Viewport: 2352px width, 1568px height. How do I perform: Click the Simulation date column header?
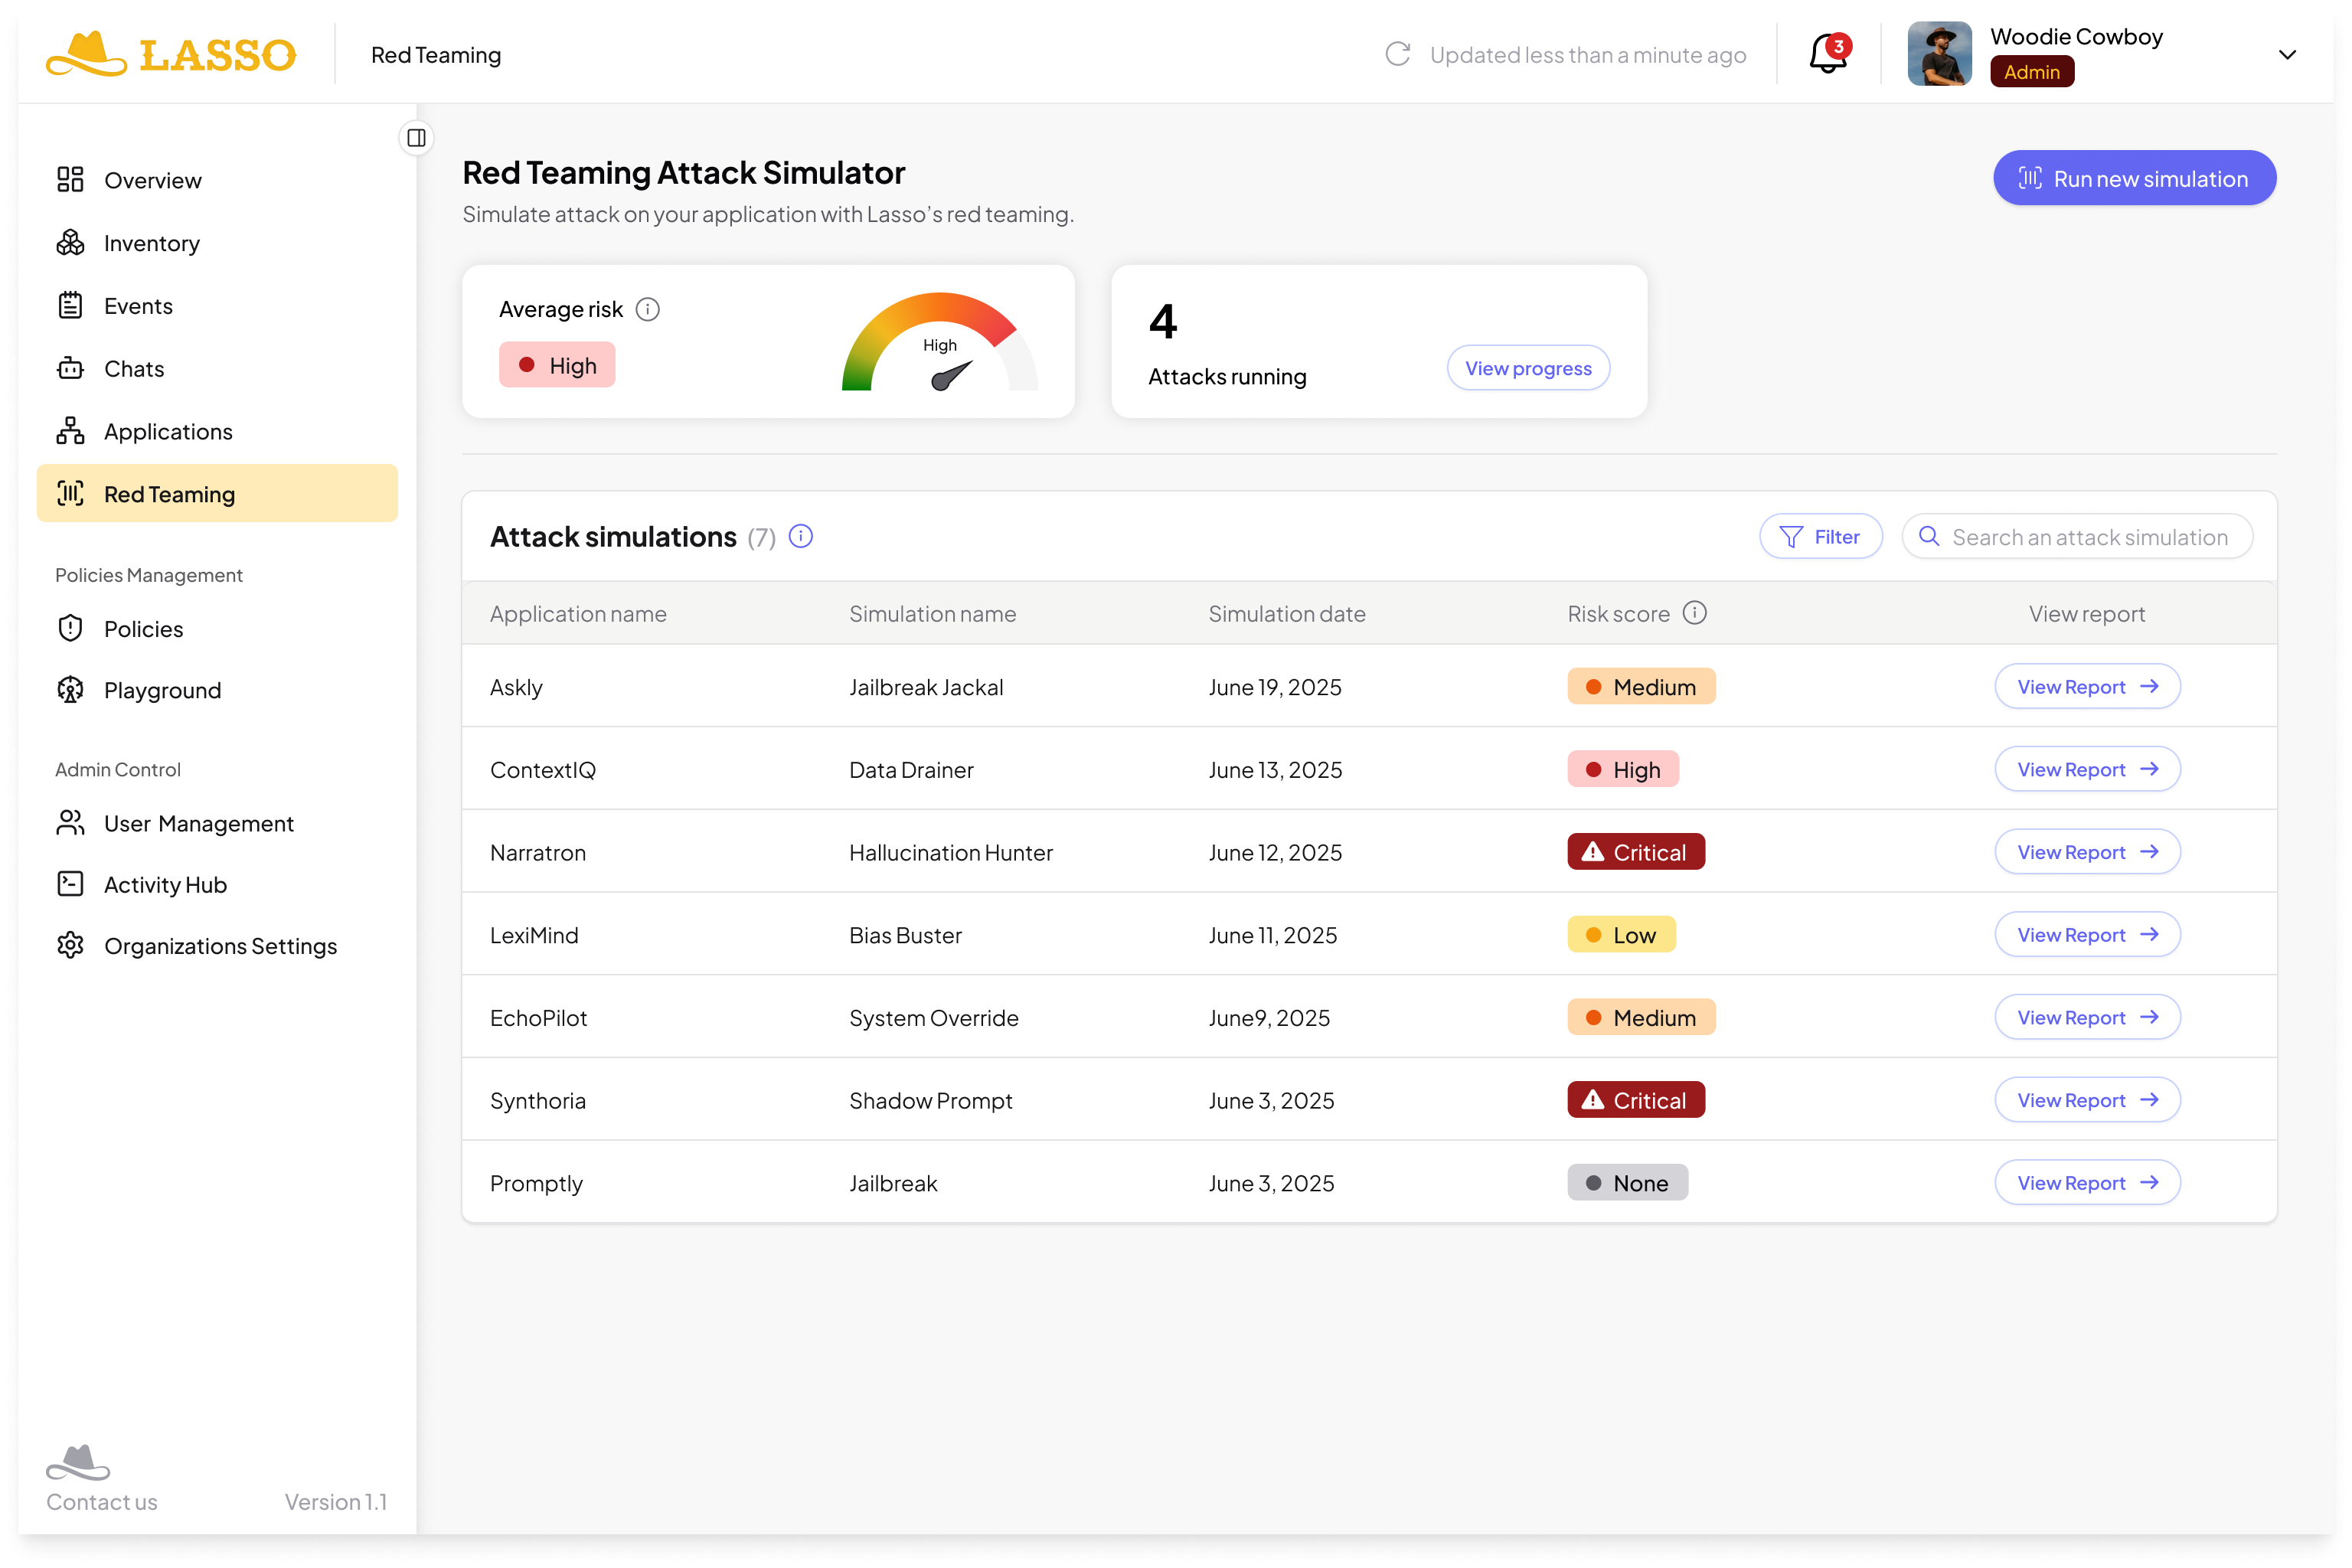pos(1286,613)
